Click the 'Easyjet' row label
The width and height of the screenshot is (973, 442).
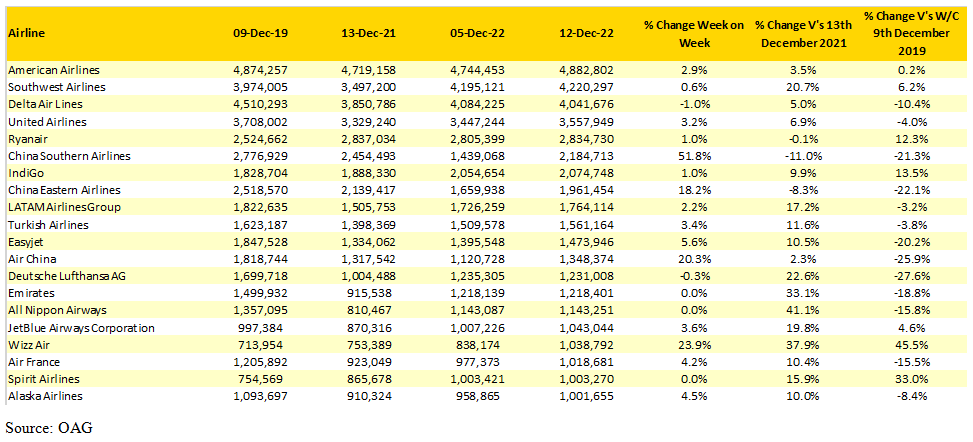tap(24, 241)
